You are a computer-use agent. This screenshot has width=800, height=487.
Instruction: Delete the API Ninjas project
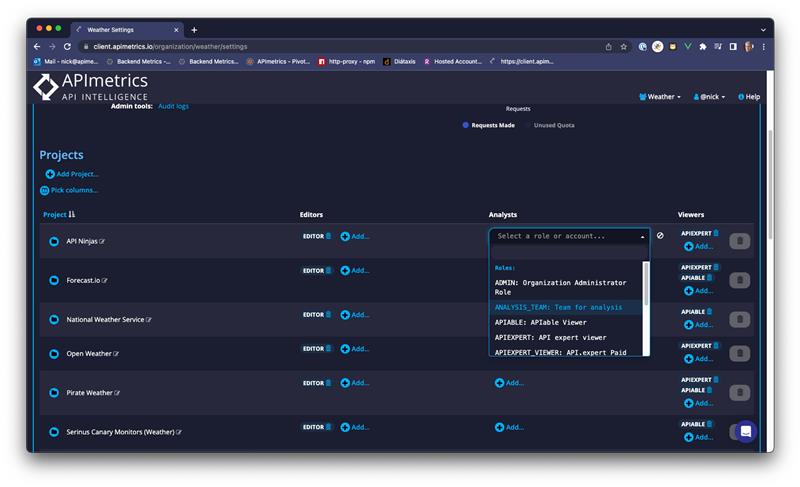pos(739,241)
